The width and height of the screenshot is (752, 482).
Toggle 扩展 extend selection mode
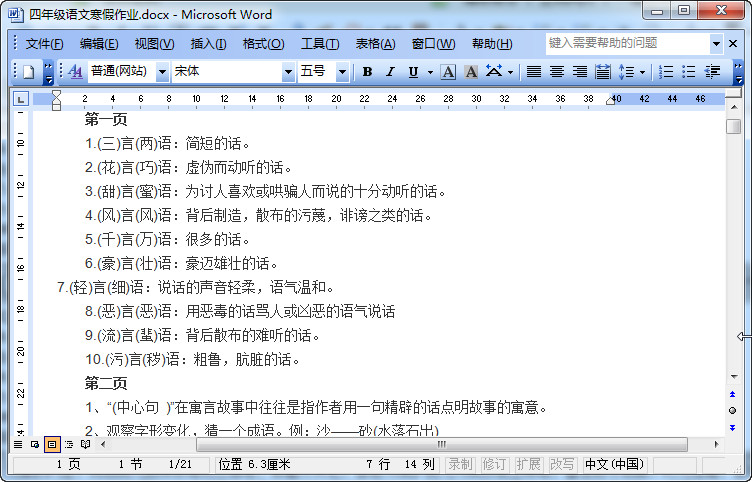coord(528,464)
